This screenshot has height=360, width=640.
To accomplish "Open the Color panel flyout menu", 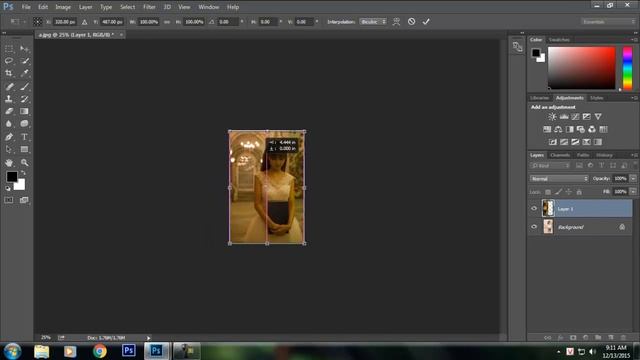I will [x=634, y=40].
